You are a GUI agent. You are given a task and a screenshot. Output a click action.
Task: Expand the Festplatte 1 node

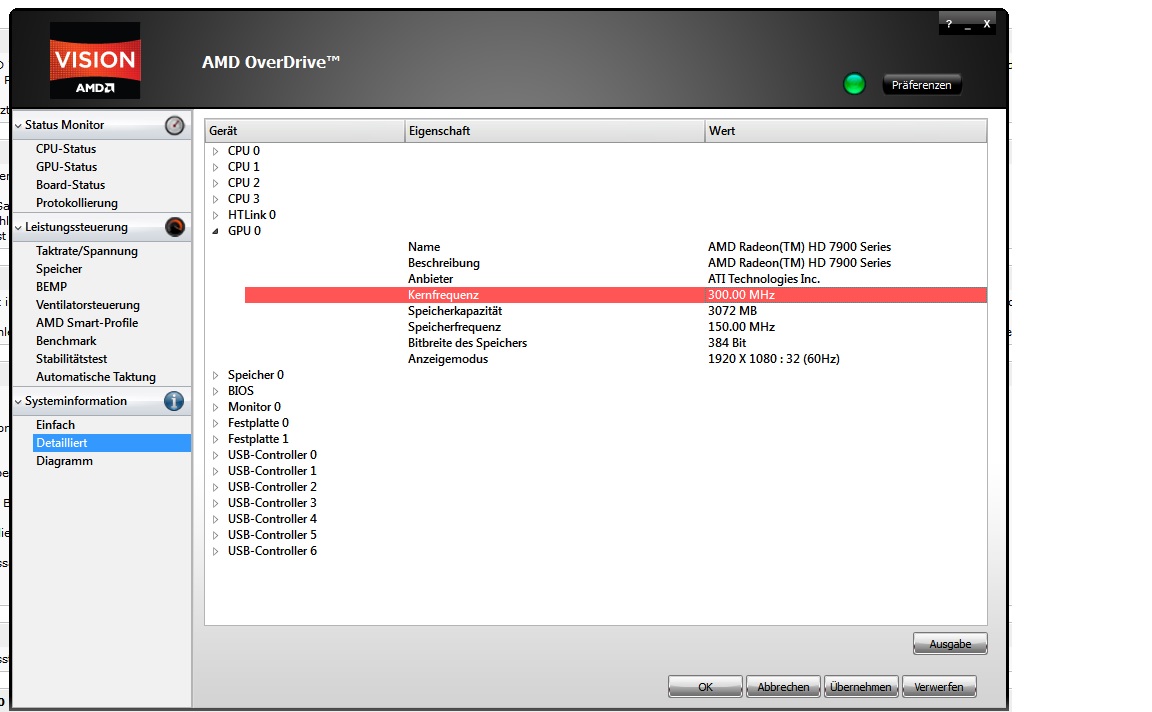pos(215,439)
